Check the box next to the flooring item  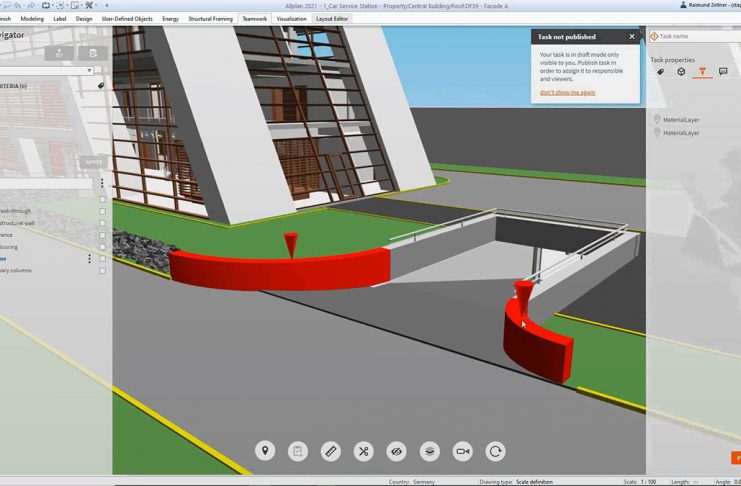pos(102,247)
